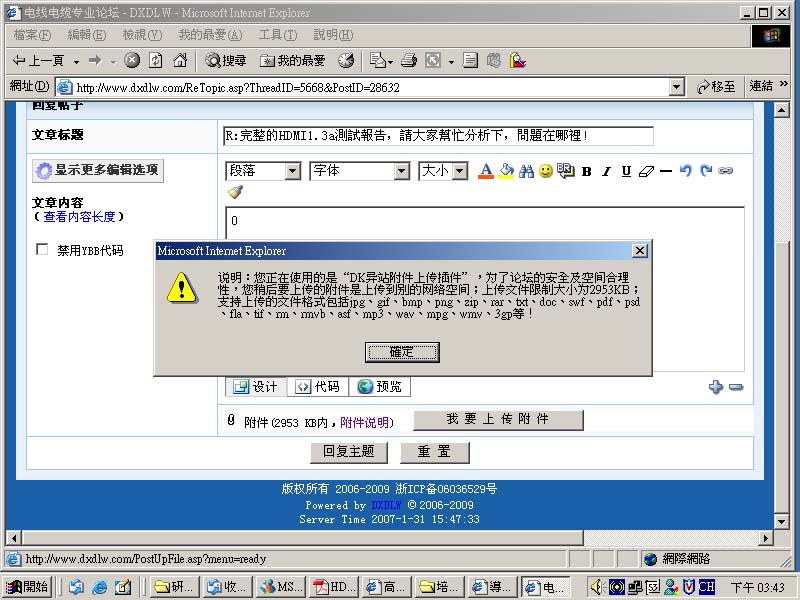Toggle bold formatting in editor

[587, 171]
